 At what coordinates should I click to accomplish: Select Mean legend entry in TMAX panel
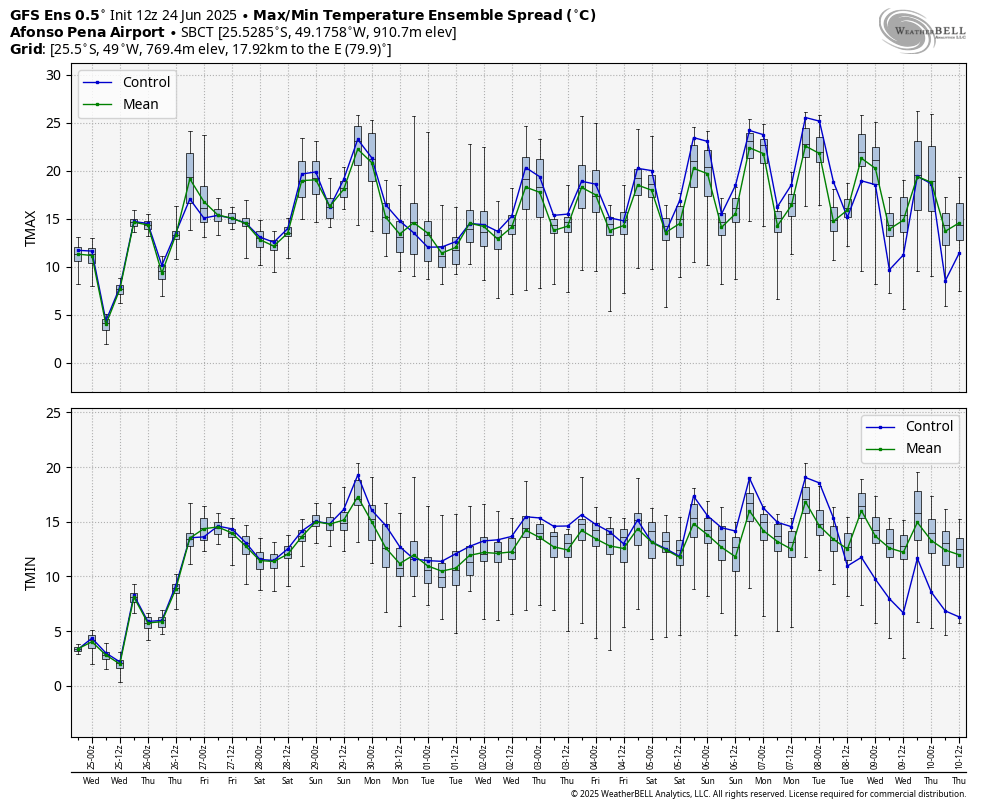[x=140, y=104]
